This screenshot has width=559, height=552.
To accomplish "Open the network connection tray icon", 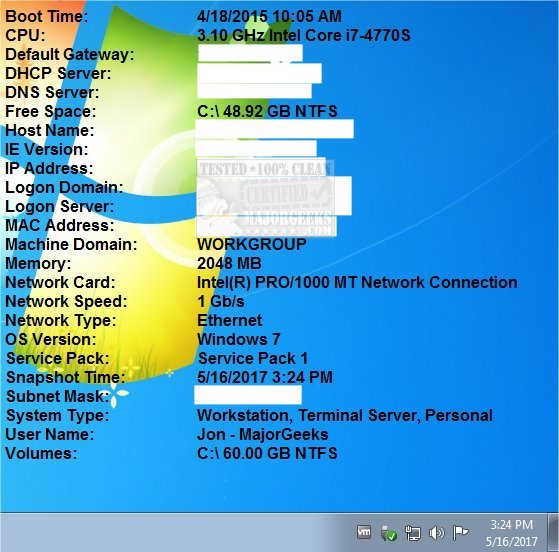I will [x=413, y=533].
